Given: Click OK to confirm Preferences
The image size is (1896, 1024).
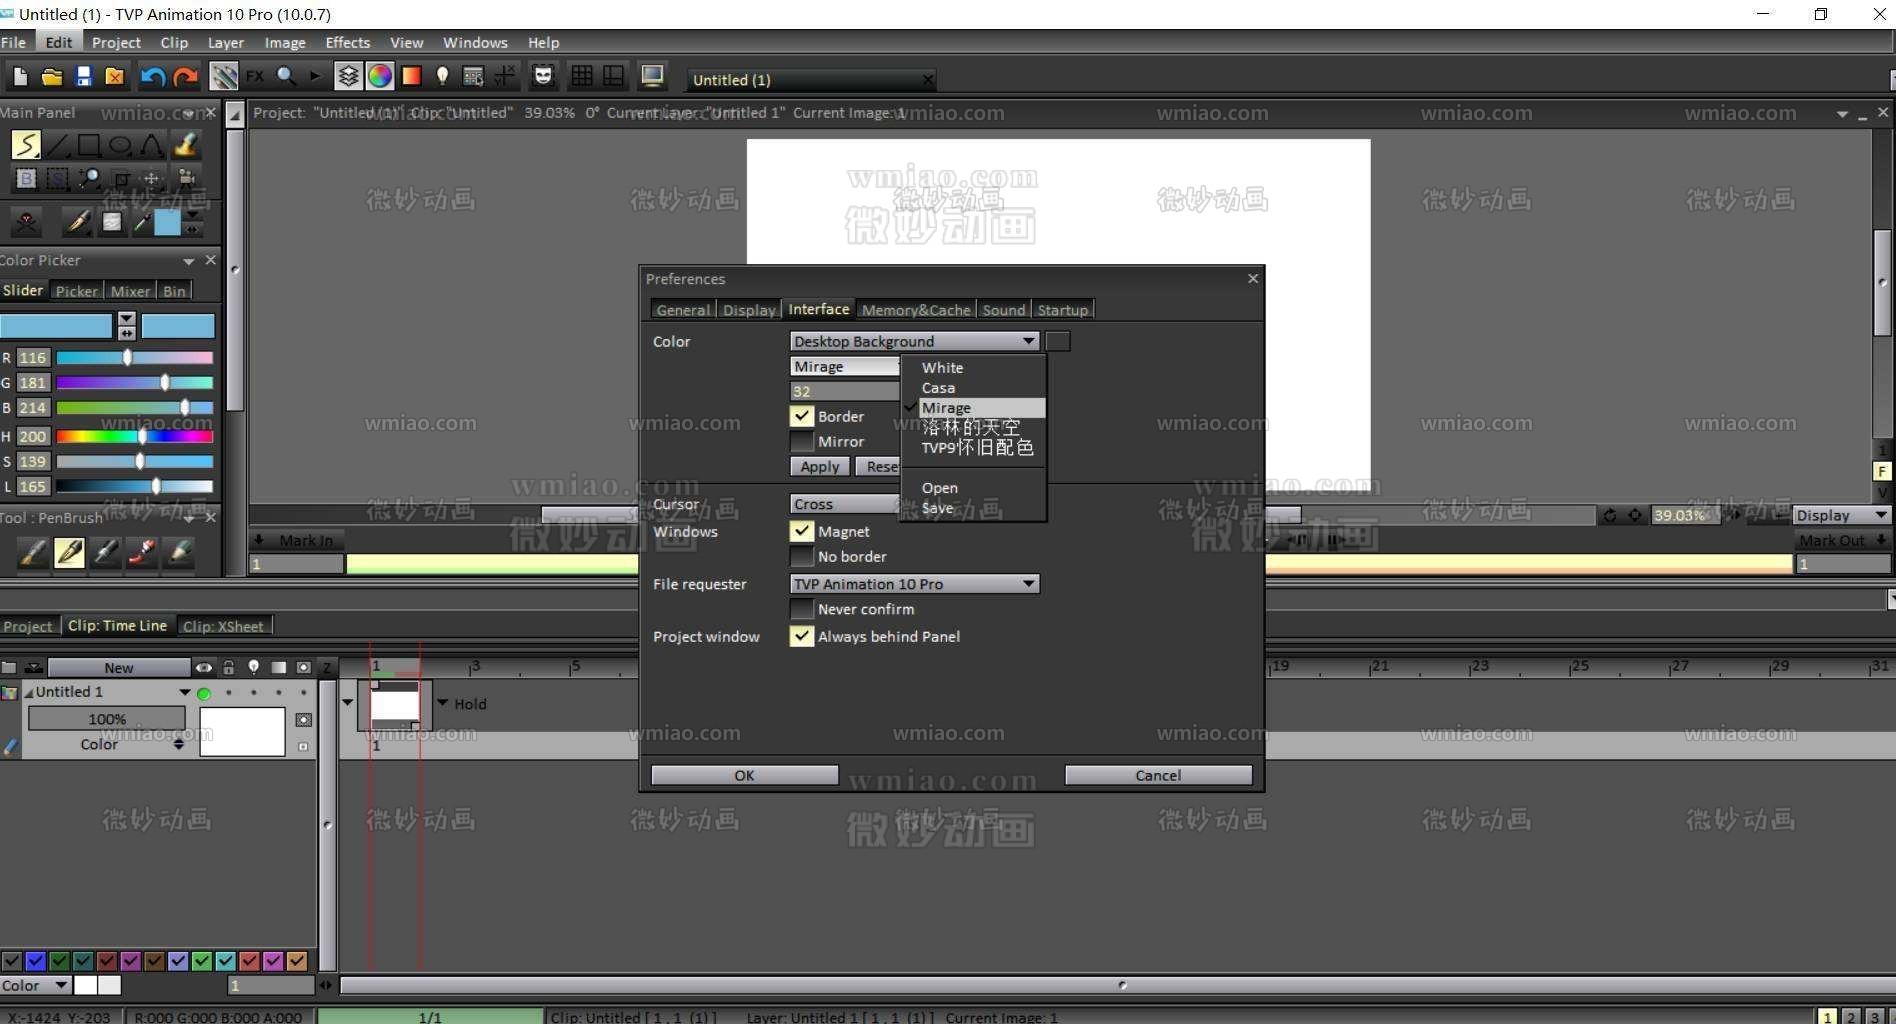Looking at the screenshot, I should [743, 774].
